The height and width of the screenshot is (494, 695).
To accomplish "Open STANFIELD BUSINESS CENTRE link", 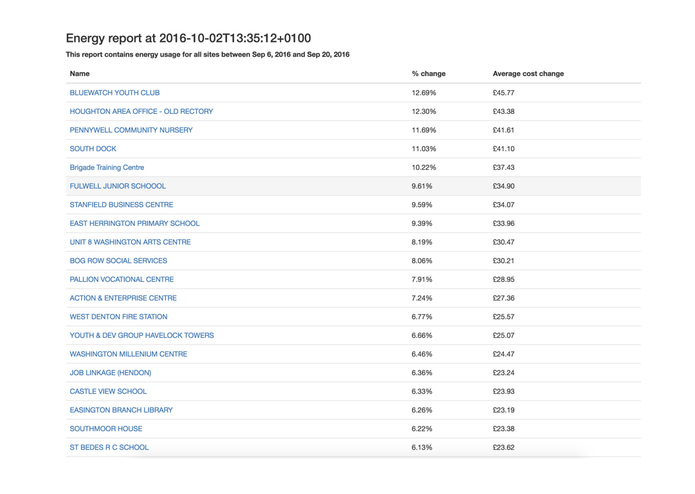I will coord(121,205).
